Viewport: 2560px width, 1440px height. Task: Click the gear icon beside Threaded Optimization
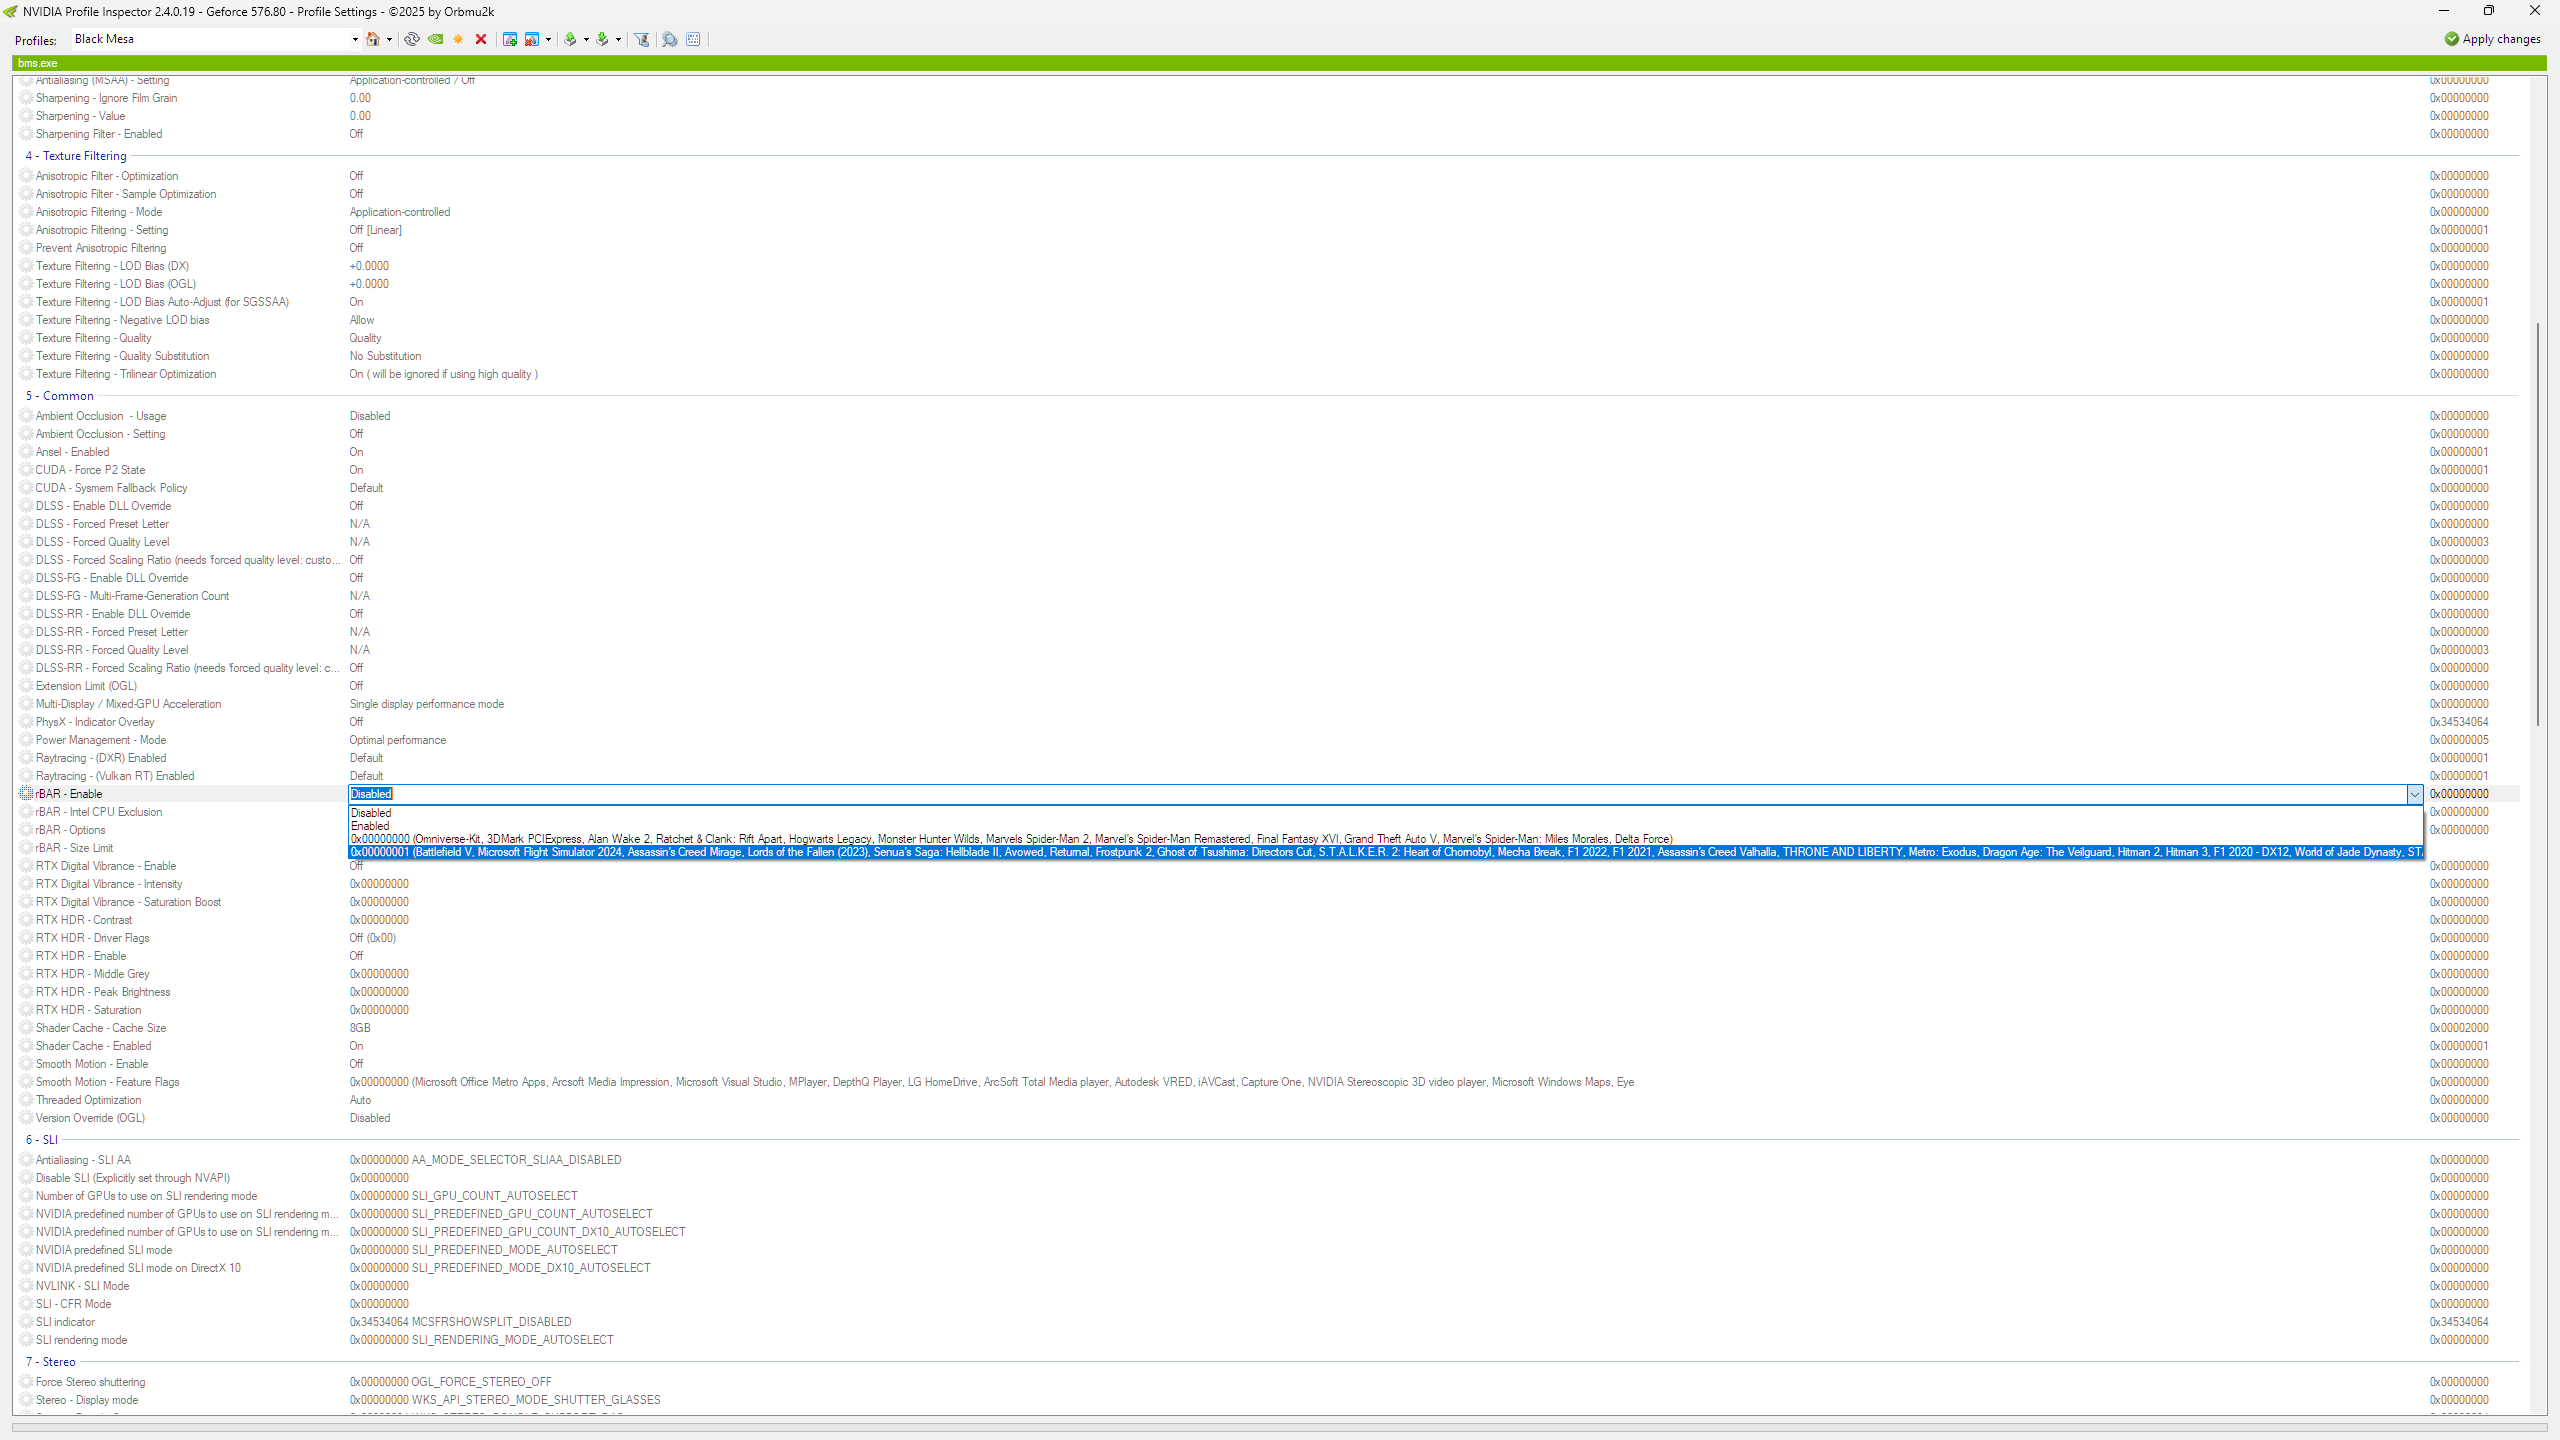click(27, 1100)
